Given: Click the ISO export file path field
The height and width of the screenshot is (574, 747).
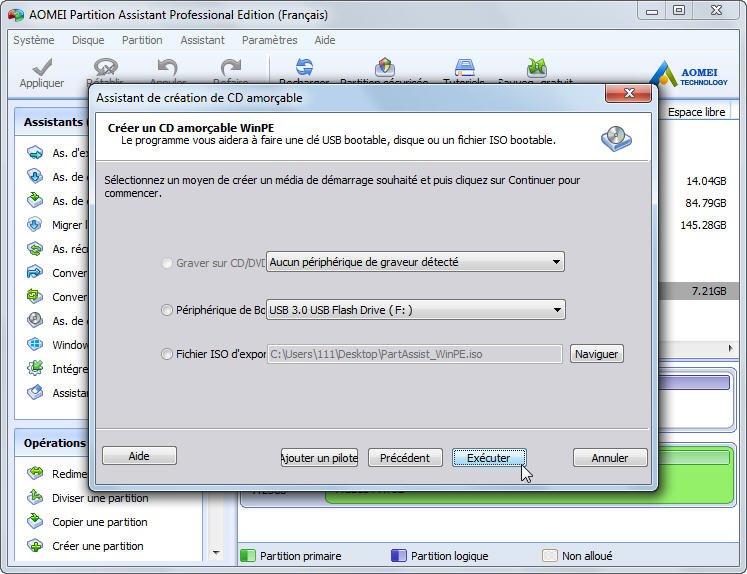Looking at the screenshot, I should tap(415, 354).
